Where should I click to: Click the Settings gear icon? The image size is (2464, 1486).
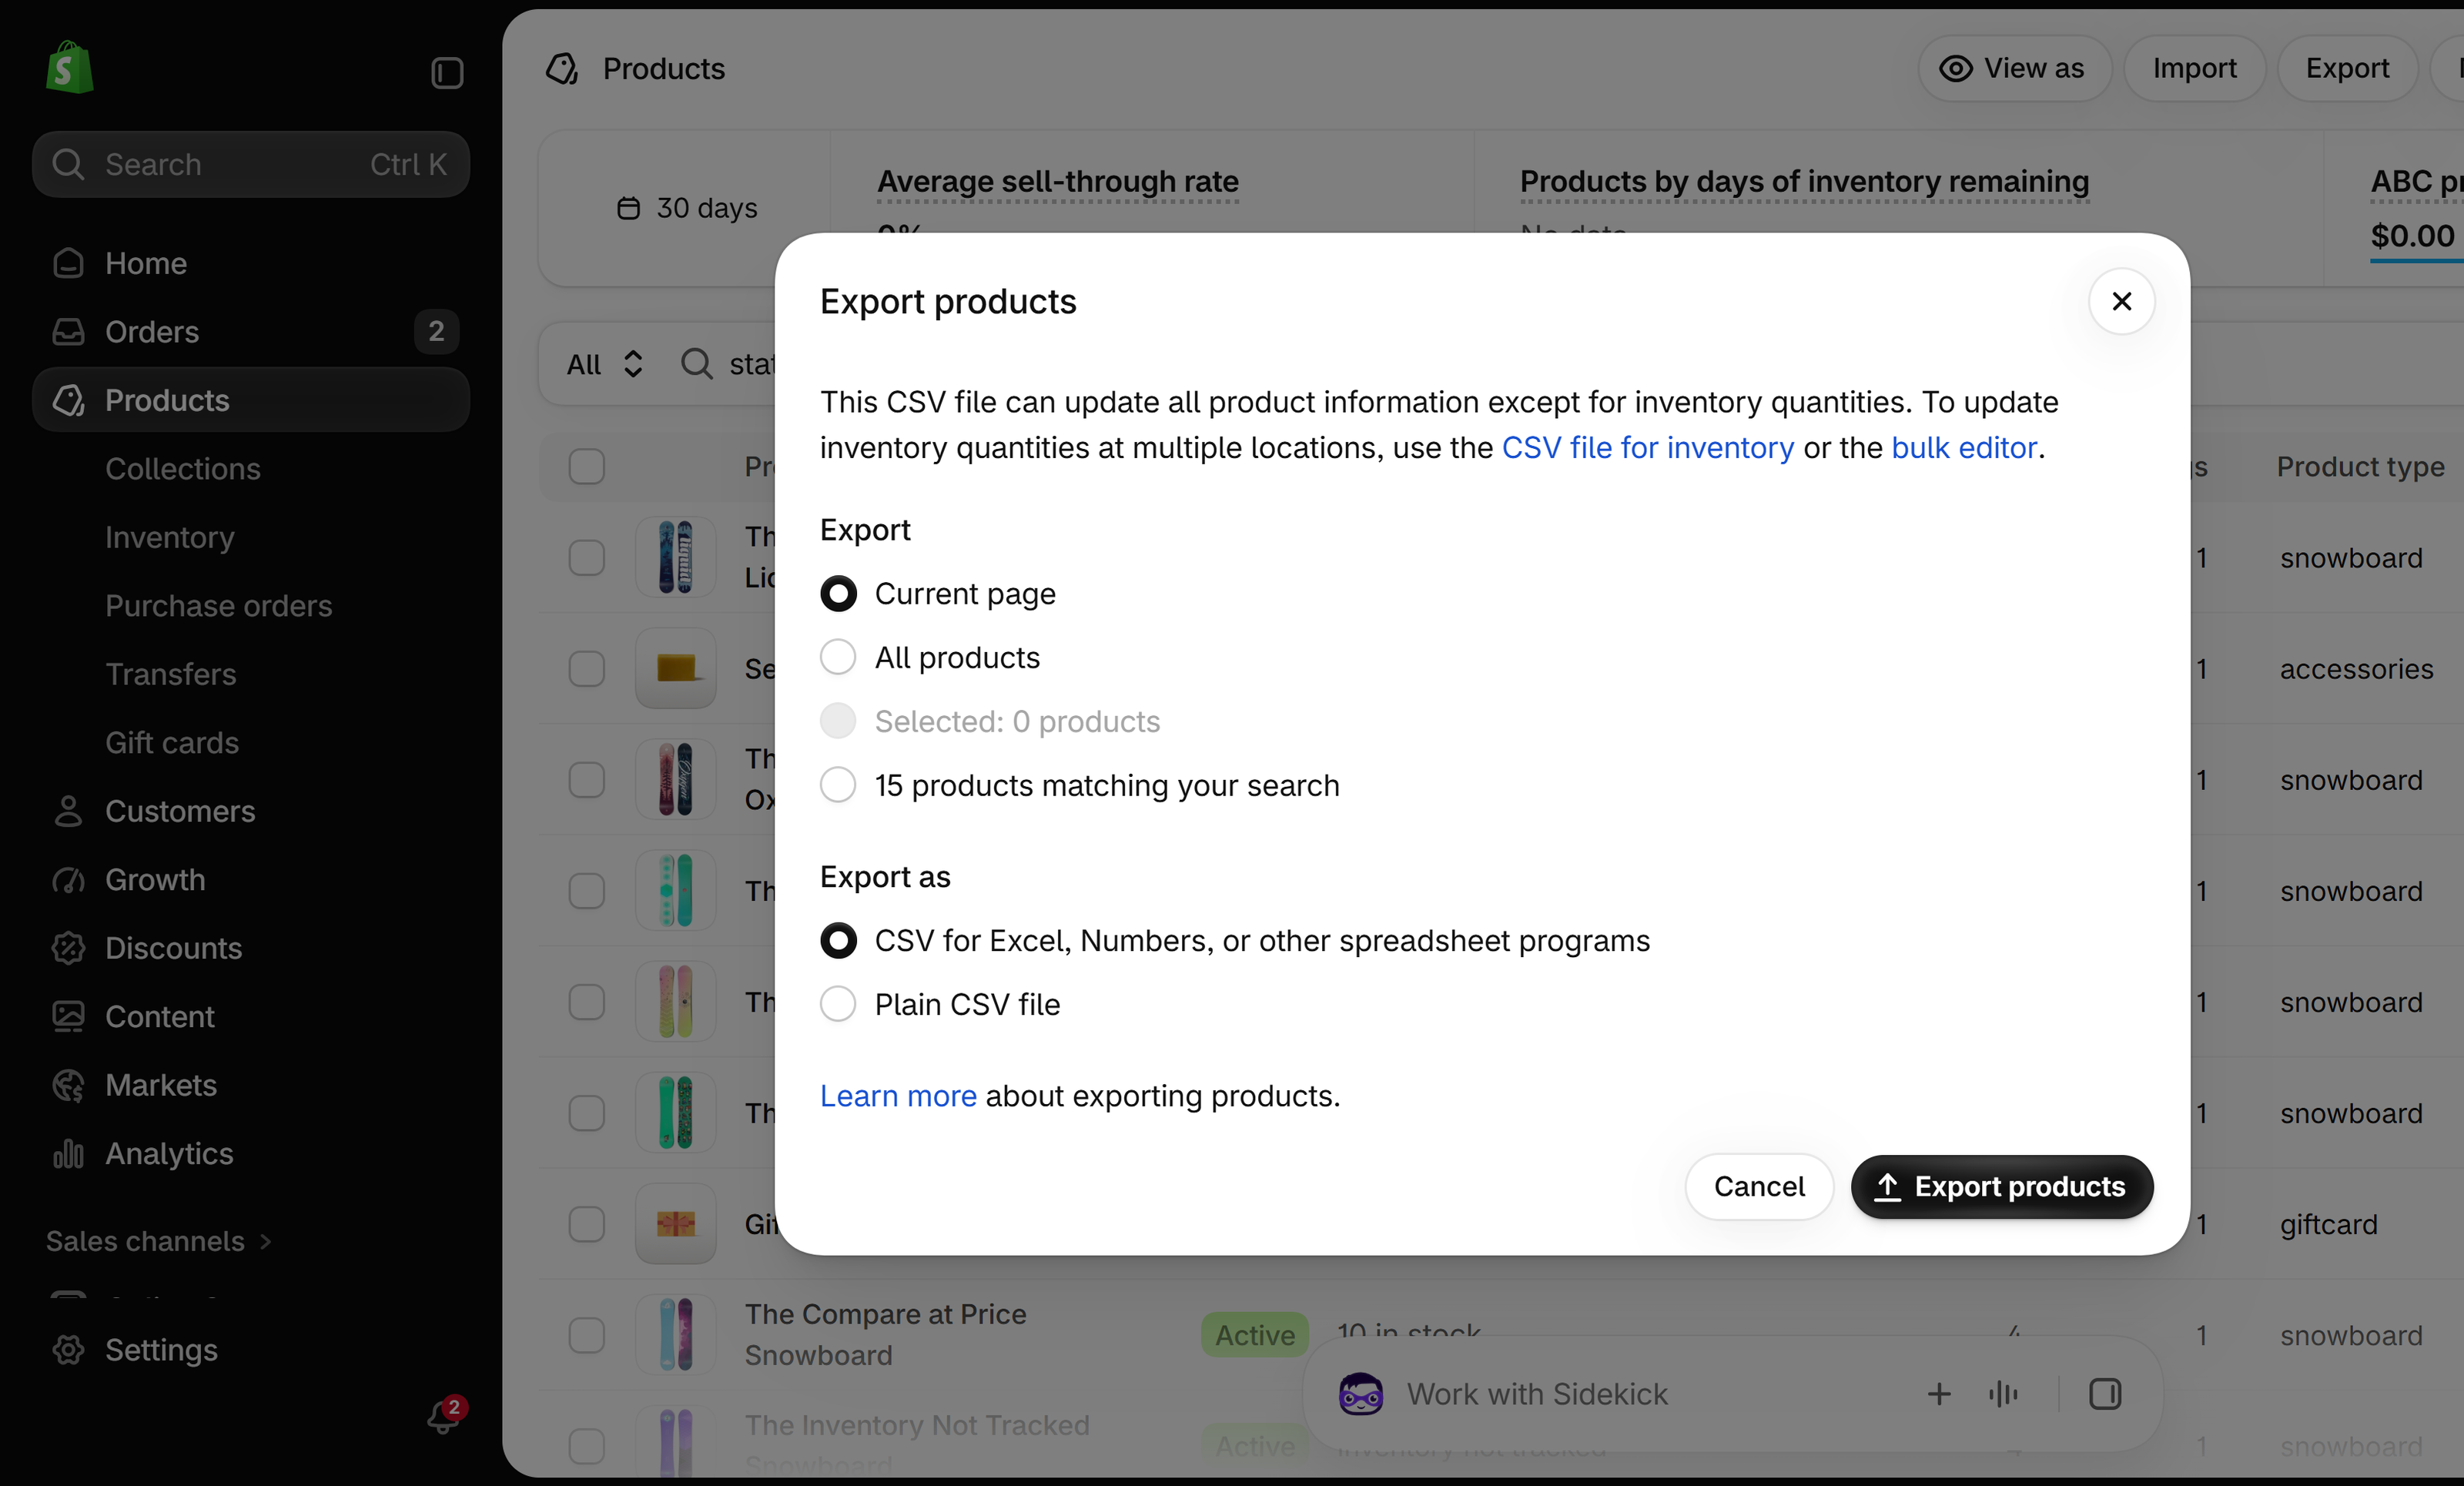[68, 1349]
